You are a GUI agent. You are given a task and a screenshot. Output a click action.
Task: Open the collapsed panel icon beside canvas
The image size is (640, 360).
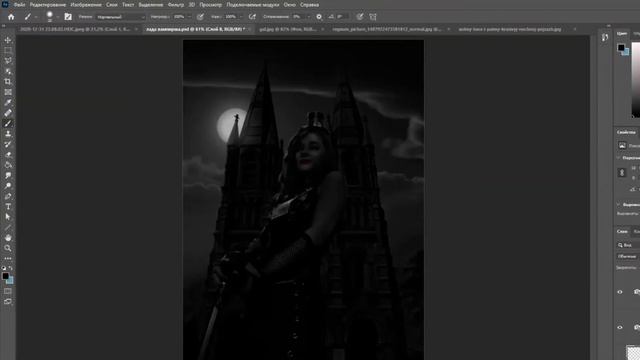coord(605,38)
